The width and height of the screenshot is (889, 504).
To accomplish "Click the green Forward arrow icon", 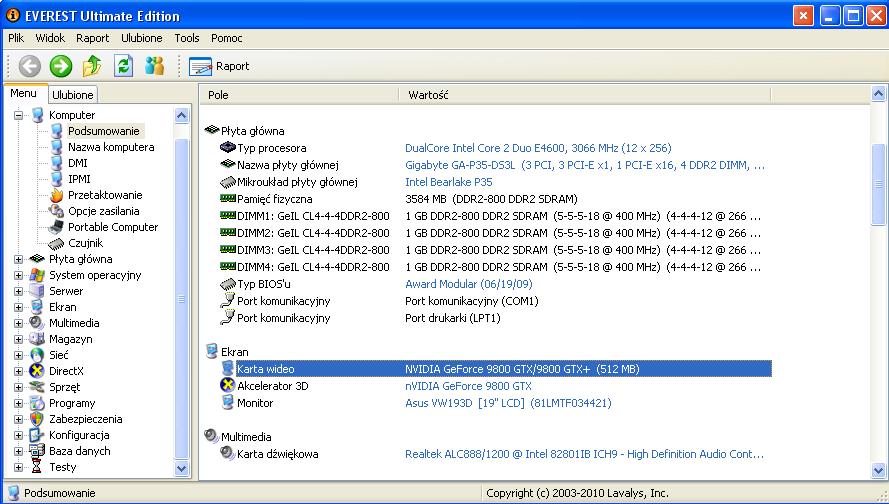I will pyautogui.click(x=61, y=66).
